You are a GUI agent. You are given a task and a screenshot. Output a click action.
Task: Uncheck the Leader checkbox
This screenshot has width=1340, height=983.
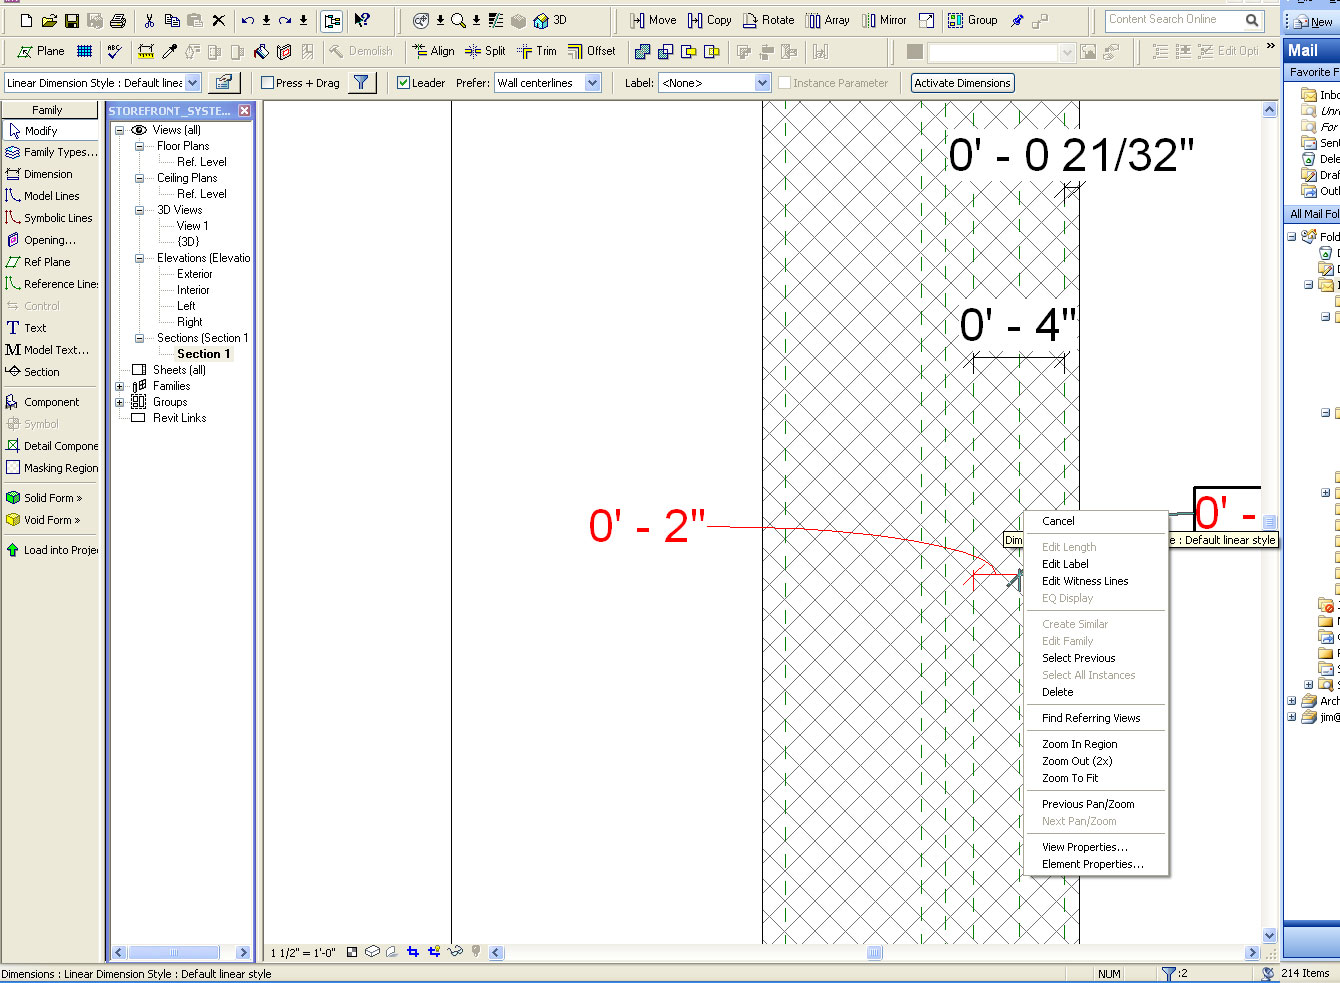click(x=403, y=83)
